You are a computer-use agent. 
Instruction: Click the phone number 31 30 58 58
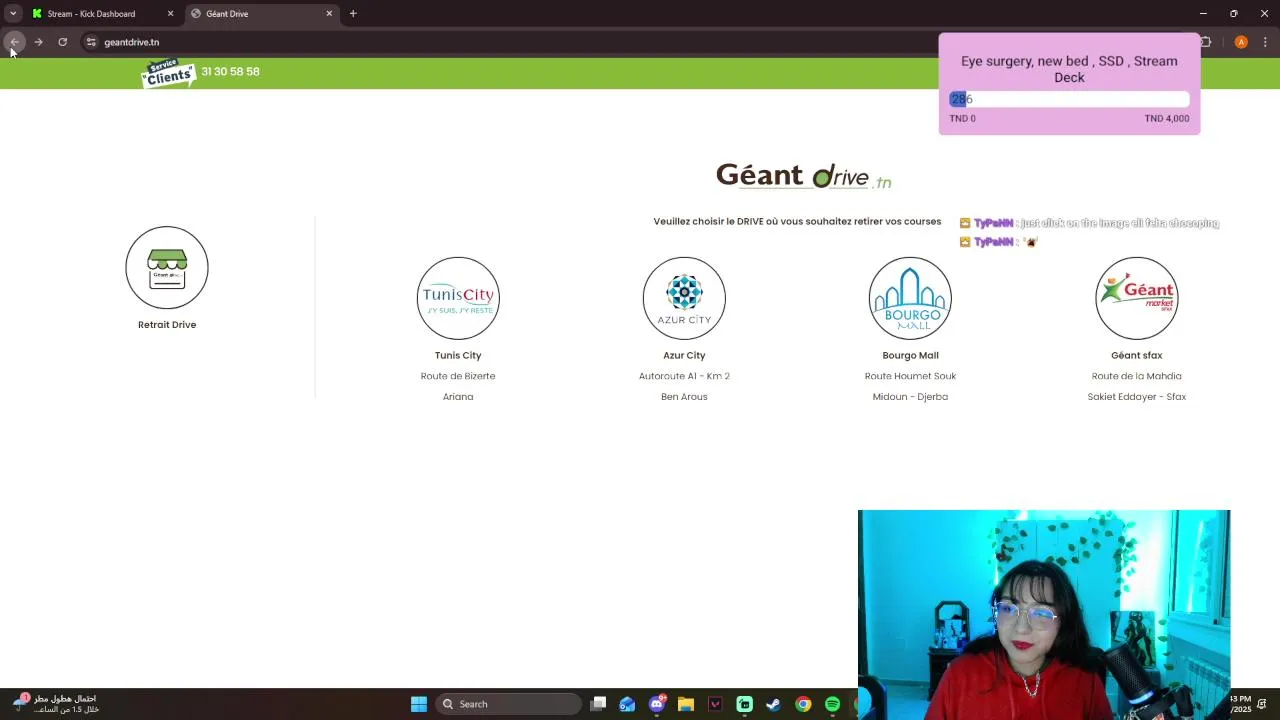pyautogui.click(x=230, y=72)
